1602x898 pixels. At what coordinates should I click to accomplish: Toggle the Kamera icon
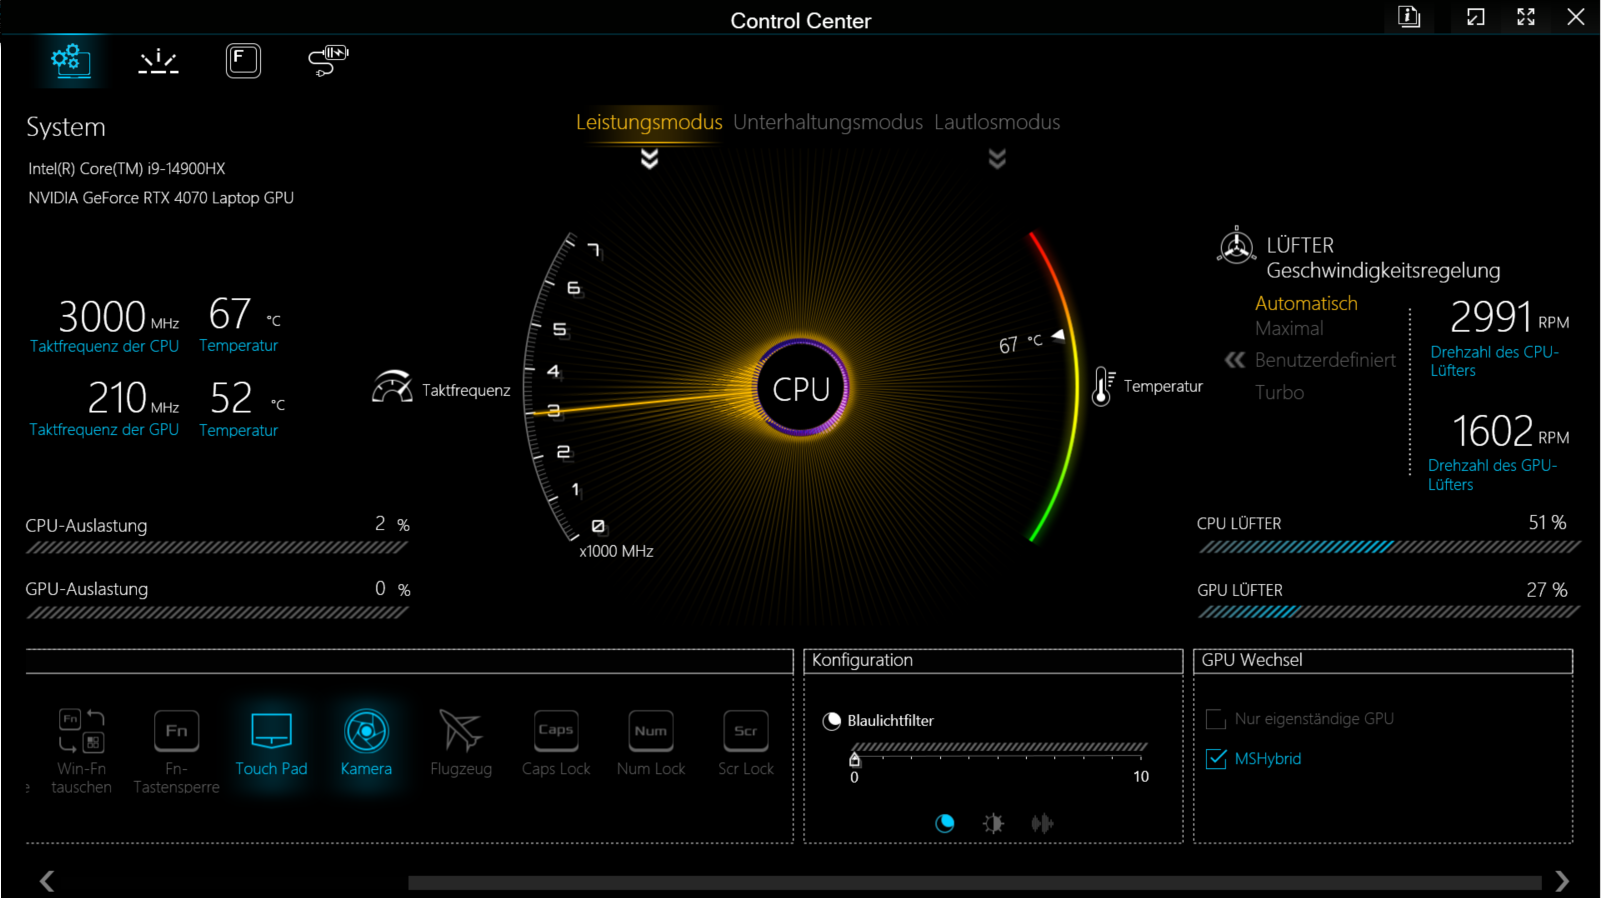tap(366, 732)
